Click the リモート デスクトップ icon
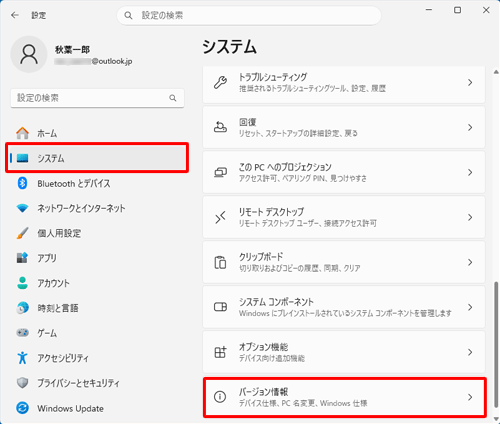 click(x=220, y=217)
